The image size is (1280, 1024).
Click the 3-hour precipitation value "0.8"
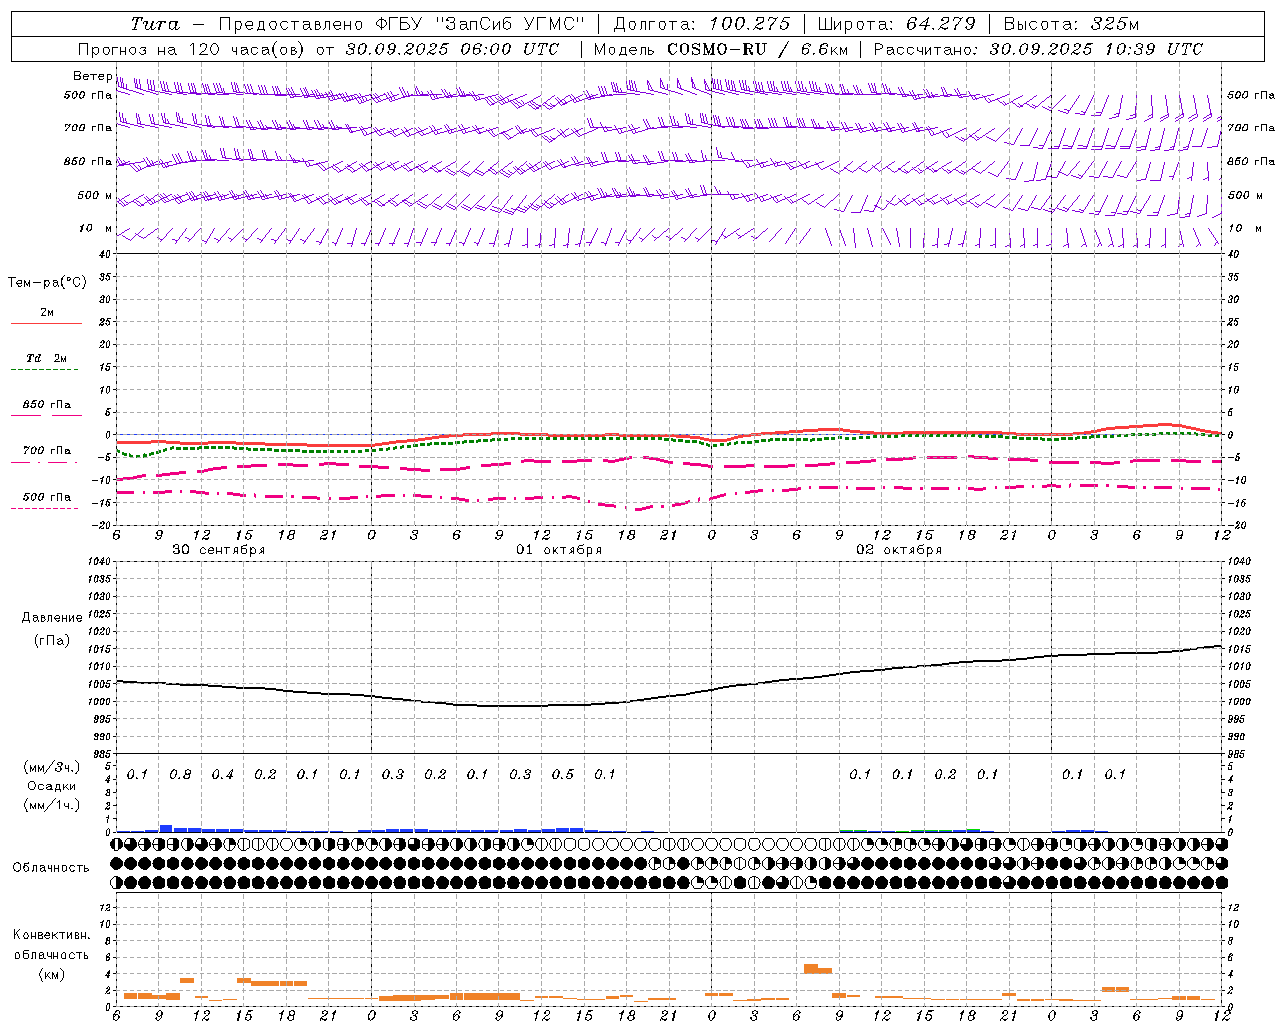coord(180,775)
